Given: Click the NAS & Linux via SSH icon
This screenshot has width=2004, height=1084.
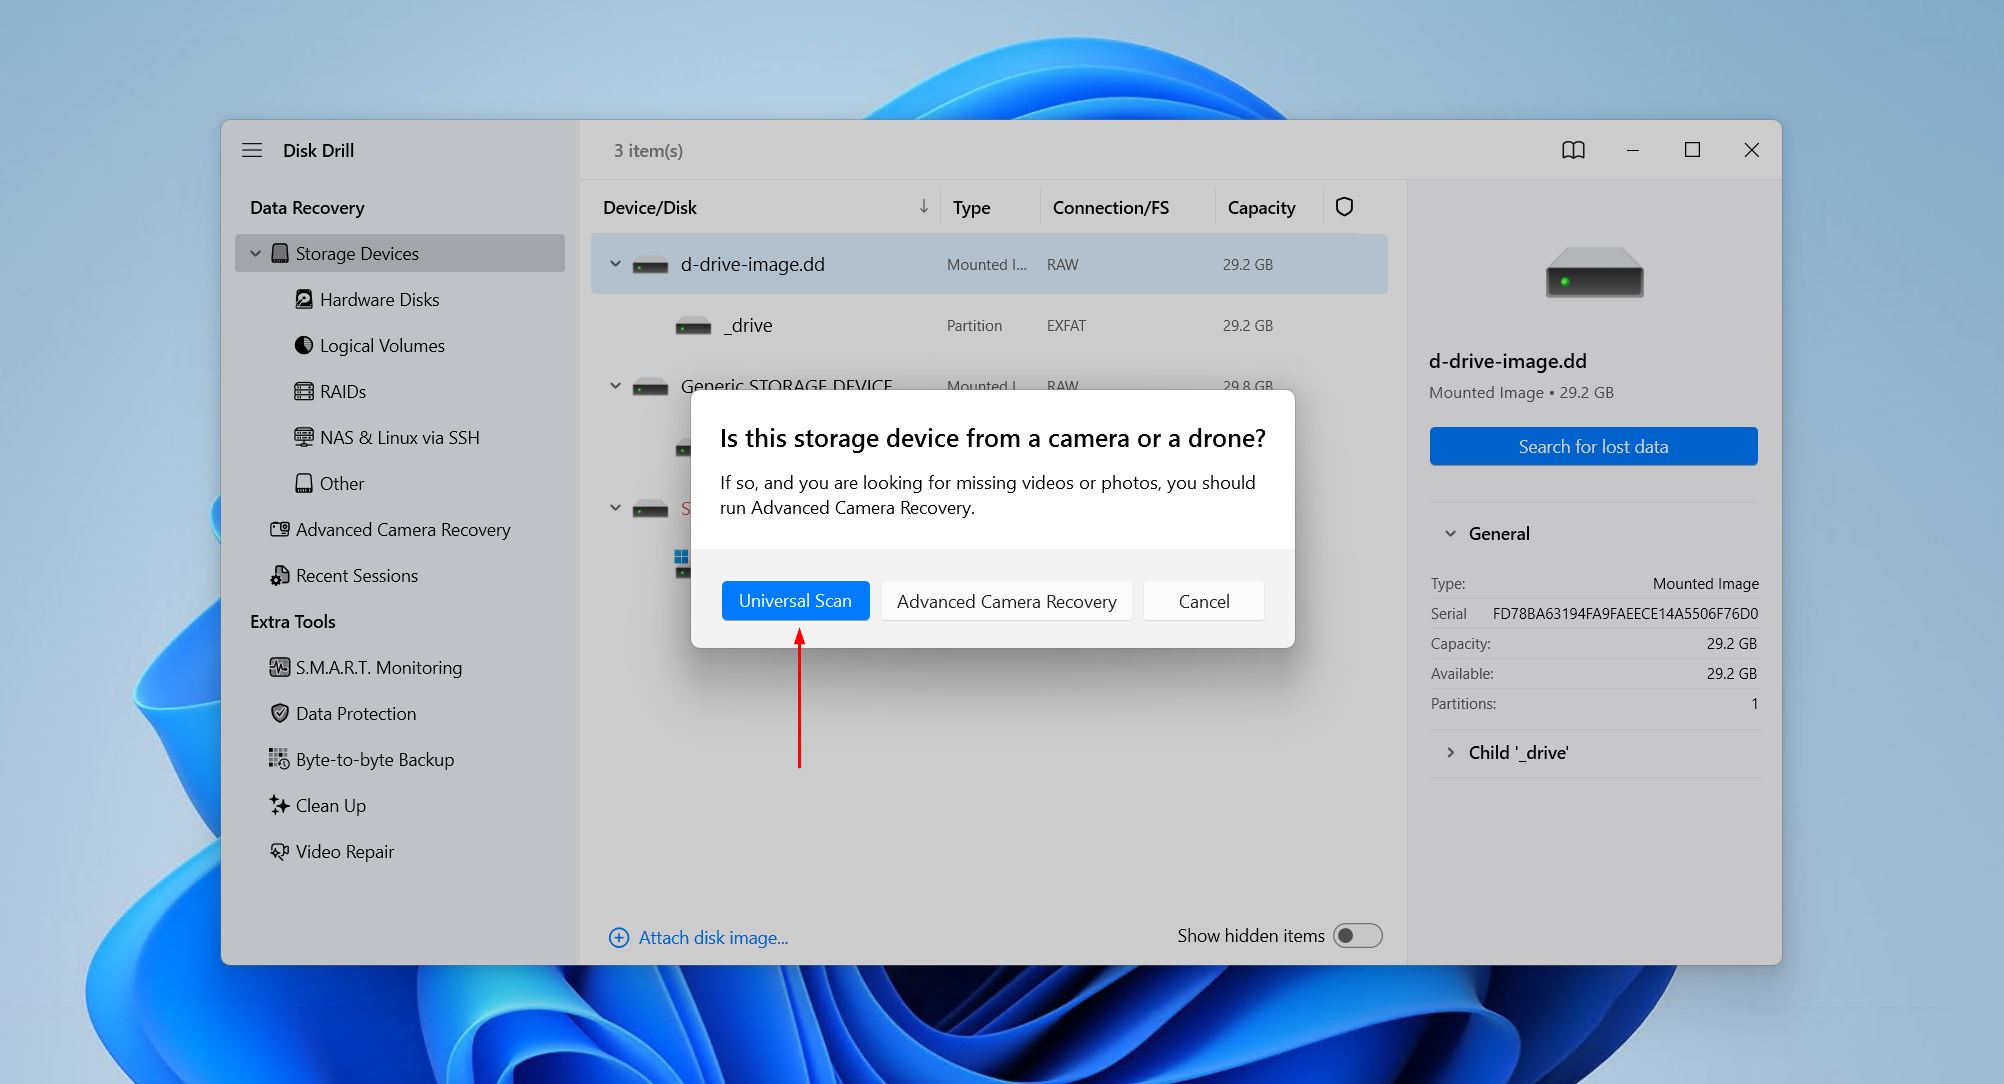Looking at the screenshot, I should [304, 437].
